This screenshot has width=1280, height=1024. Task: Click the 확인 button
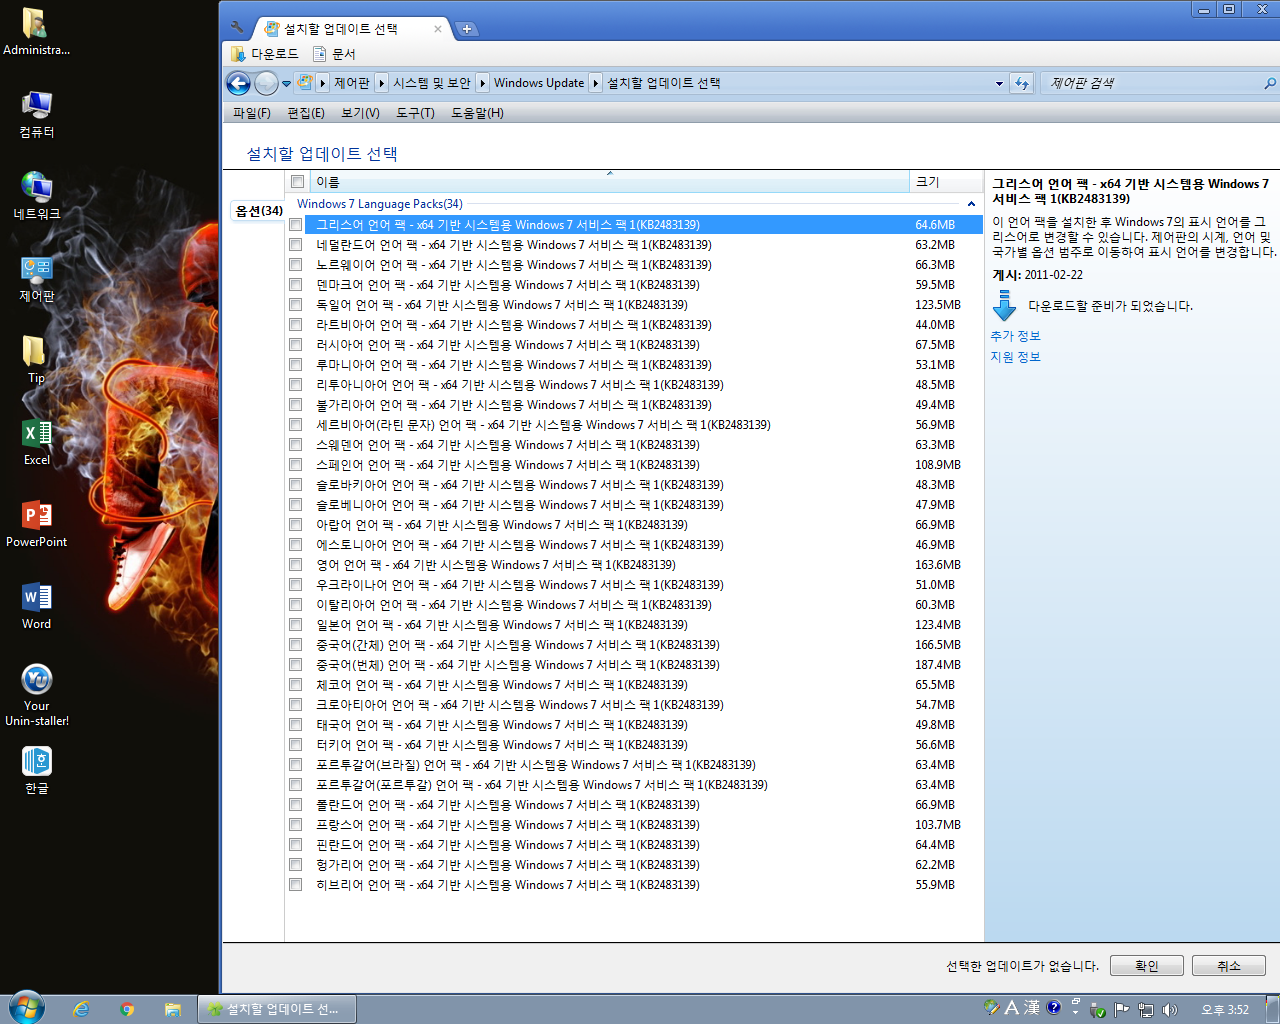click(x=1147, y=966)
